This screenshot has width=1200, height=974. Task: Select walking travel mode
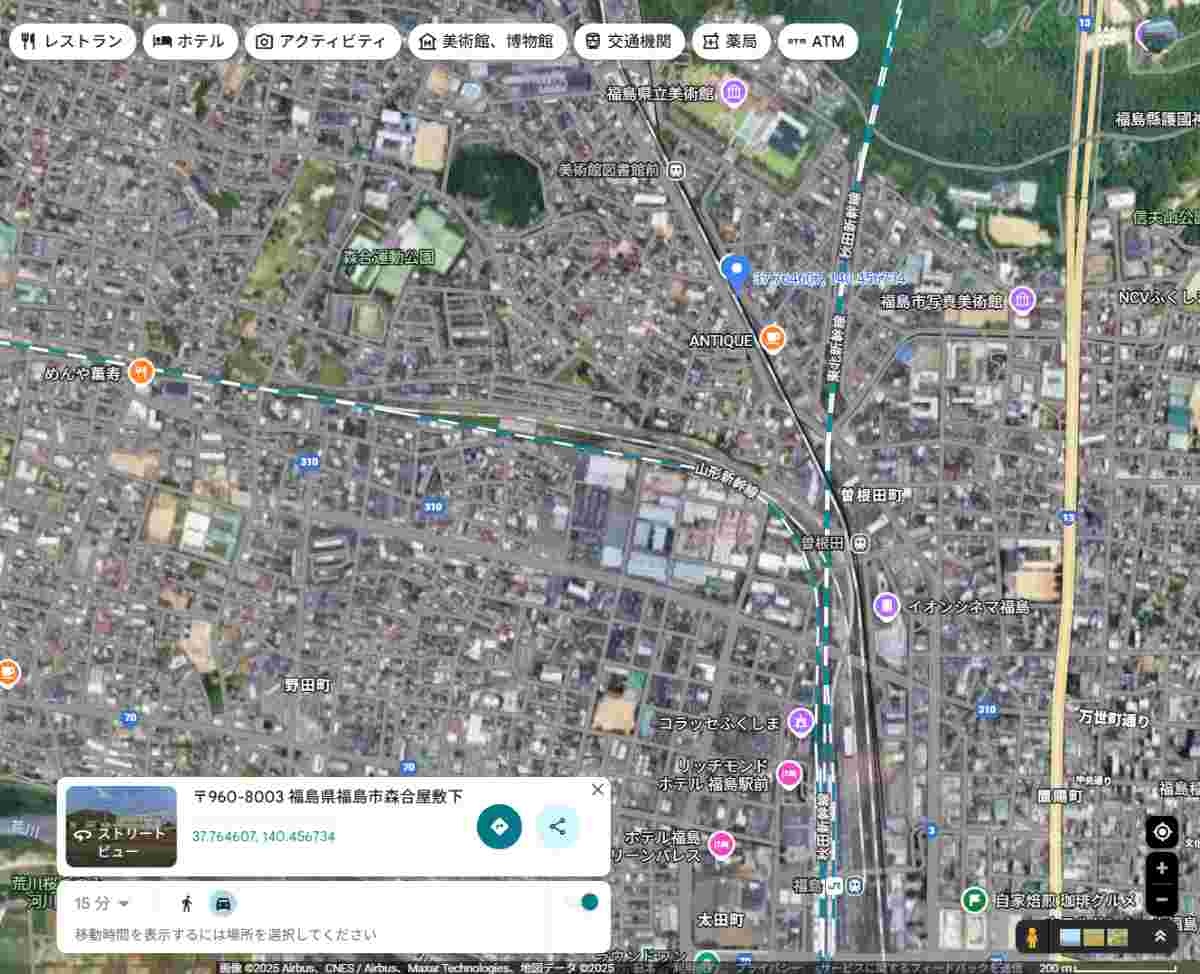coord(186,903)
